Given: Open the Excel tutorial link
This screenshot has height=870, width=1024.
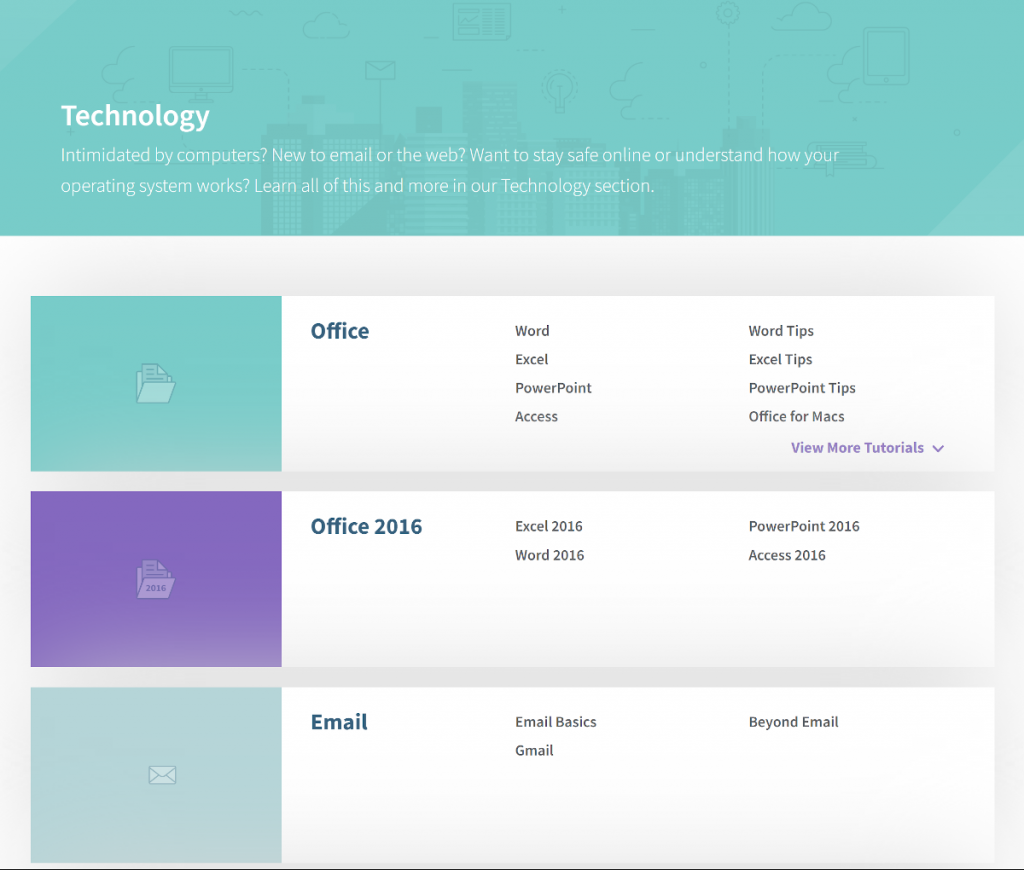Looking at the screenshot, I should click(x=532, y=360).
